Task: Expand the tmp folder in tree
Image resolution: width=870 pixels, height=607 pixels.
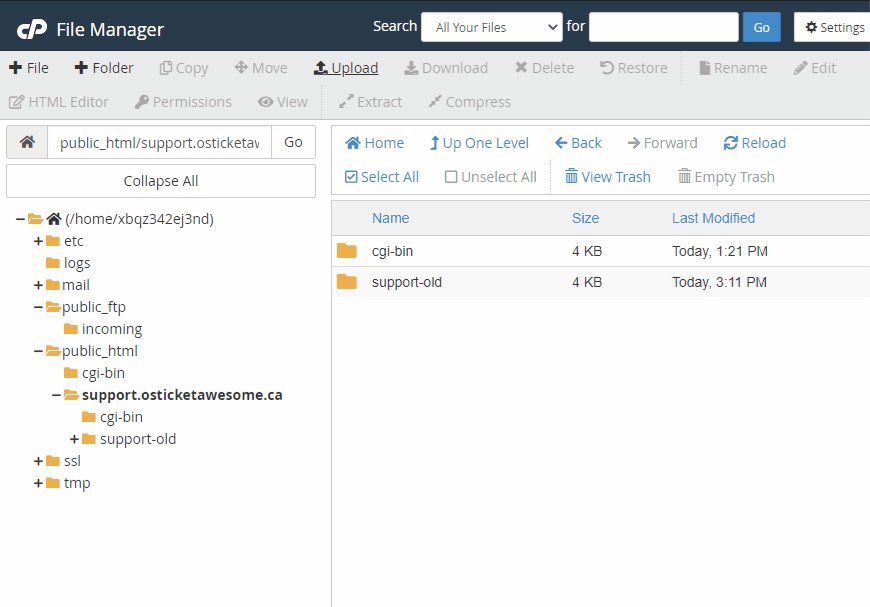Action: [x=38, y=483]
